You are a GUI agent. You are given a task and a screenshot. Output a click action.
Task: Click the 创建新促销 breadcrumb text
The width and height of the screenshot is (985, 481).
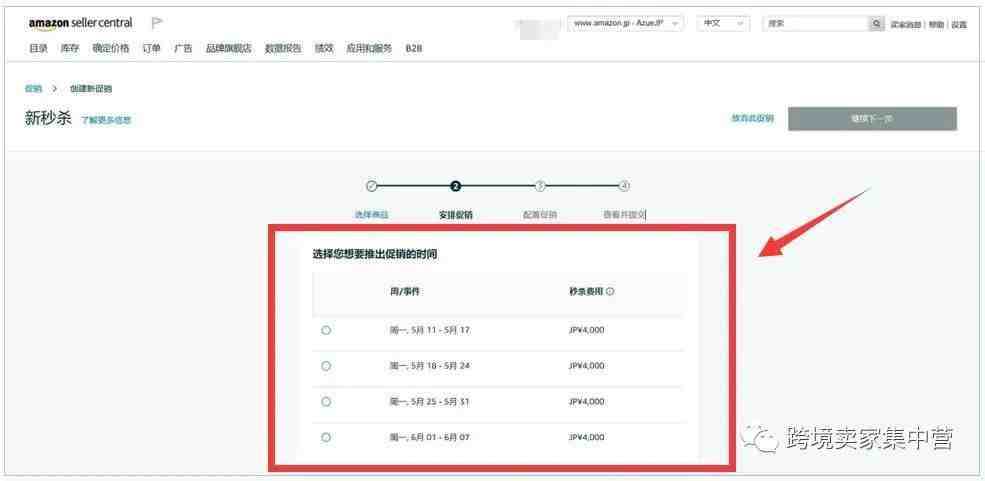pyautogui.click(x=91, y=89)
